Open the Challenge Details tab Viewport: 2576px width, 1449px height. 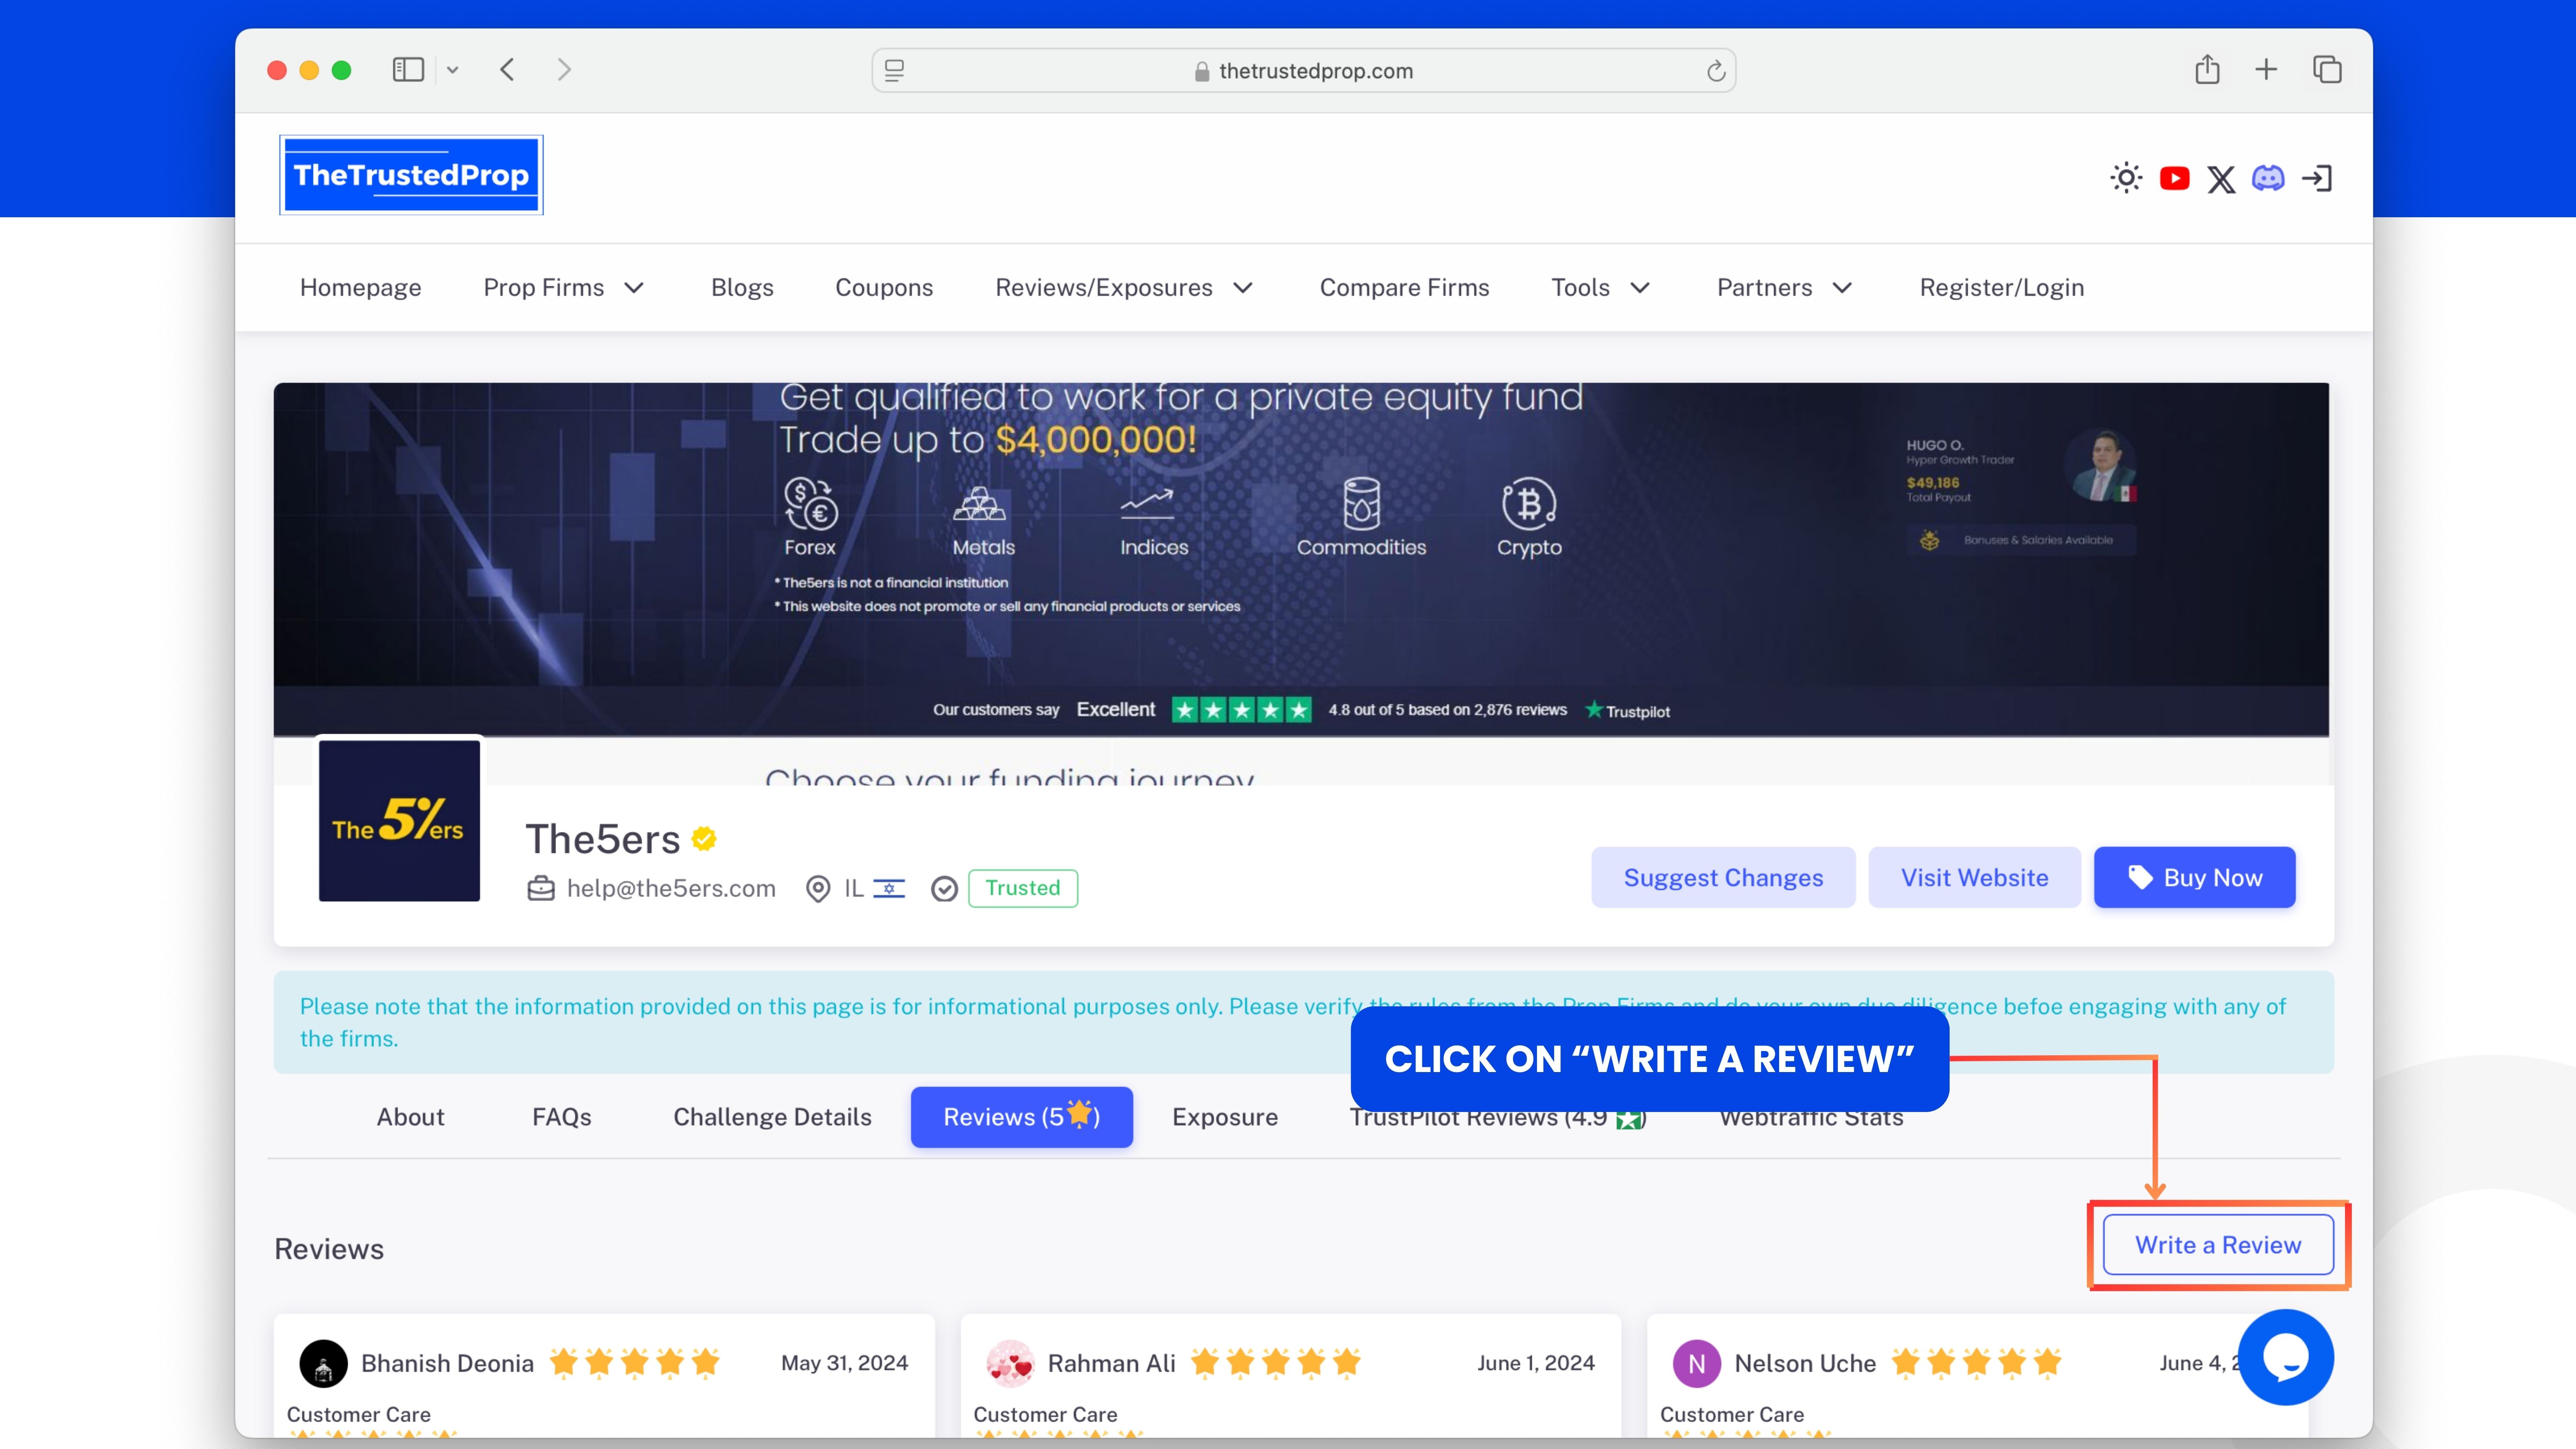point(772,1117)
